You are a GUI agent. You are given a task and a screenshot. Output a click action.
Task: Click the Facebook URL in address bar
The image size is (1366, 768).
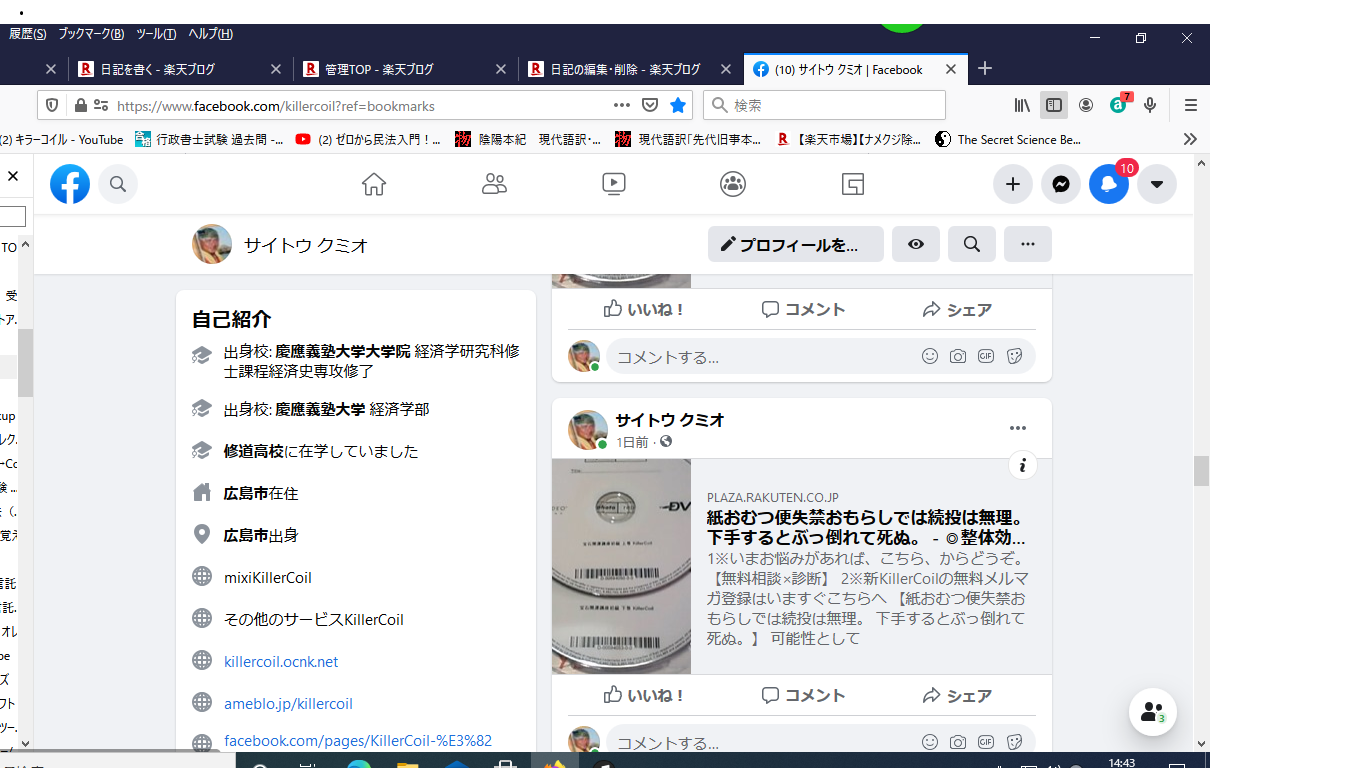(276, 105)
